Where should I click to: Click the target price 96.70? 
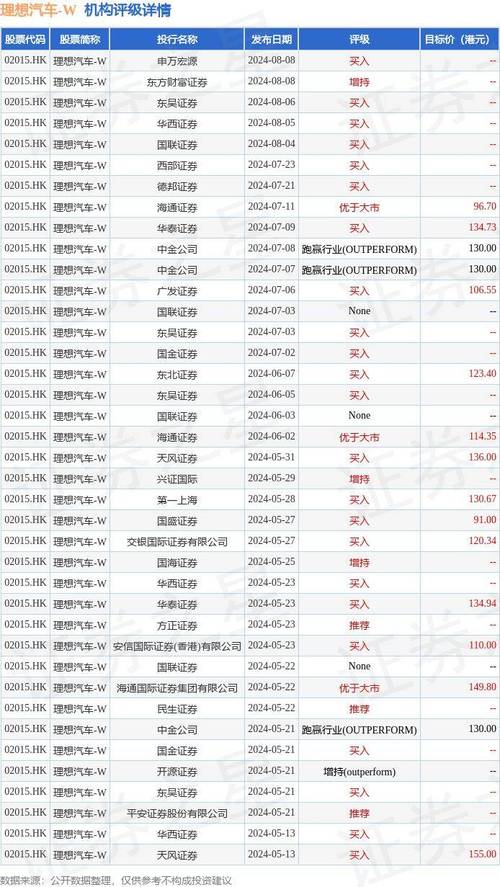(485, 206)
